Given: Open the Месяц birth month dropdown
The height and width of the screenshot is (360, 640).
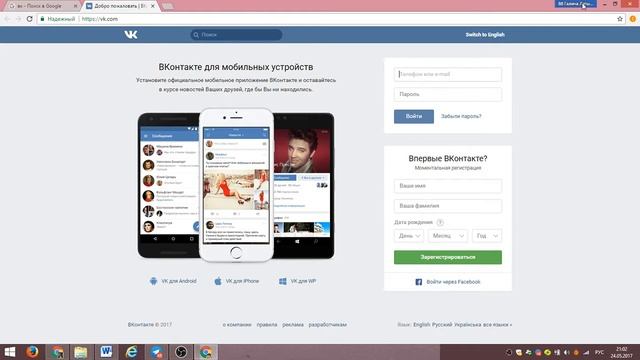Looking at the screenshot, I should 448,236.
